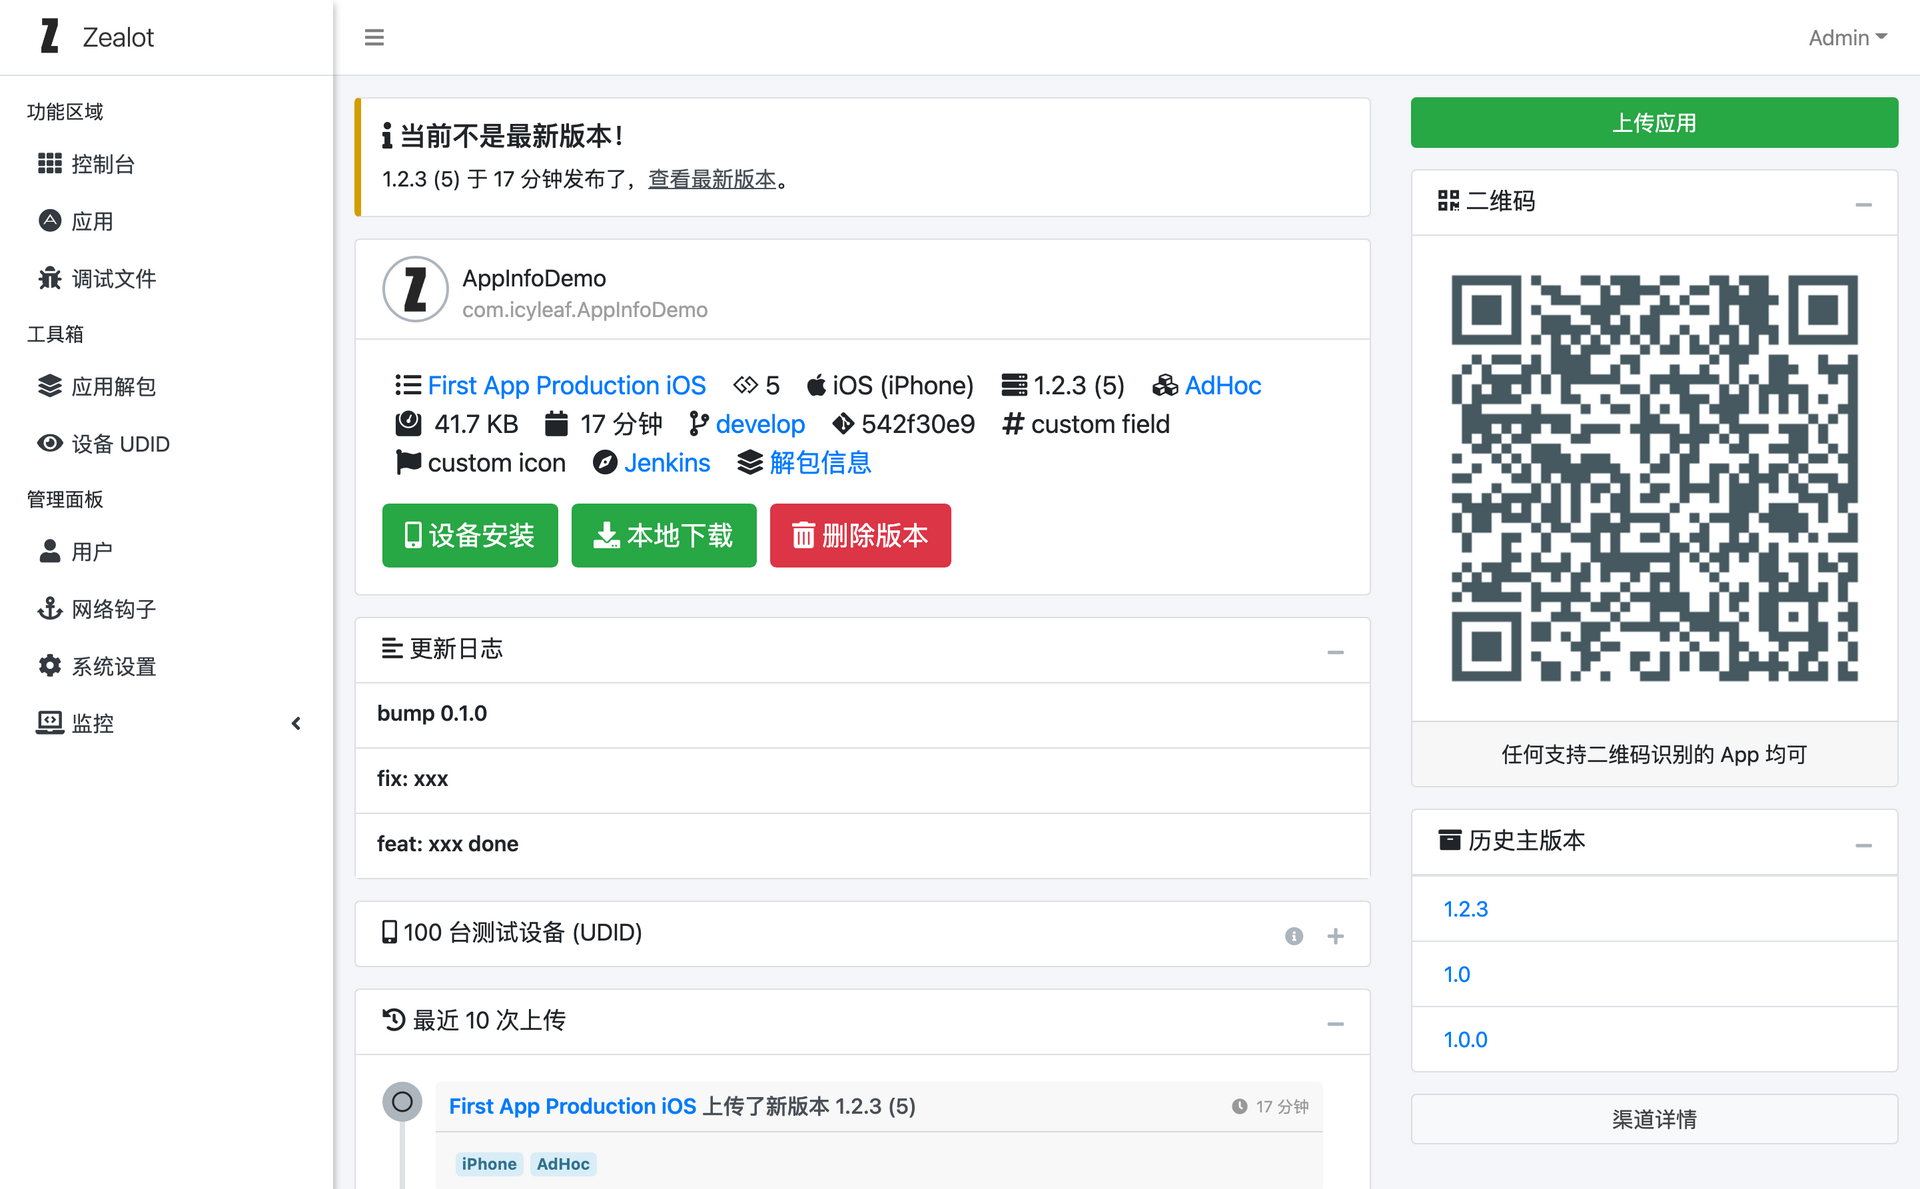
Task: Collapse the 二维码 QR code panel
Action: [1863, 205]
